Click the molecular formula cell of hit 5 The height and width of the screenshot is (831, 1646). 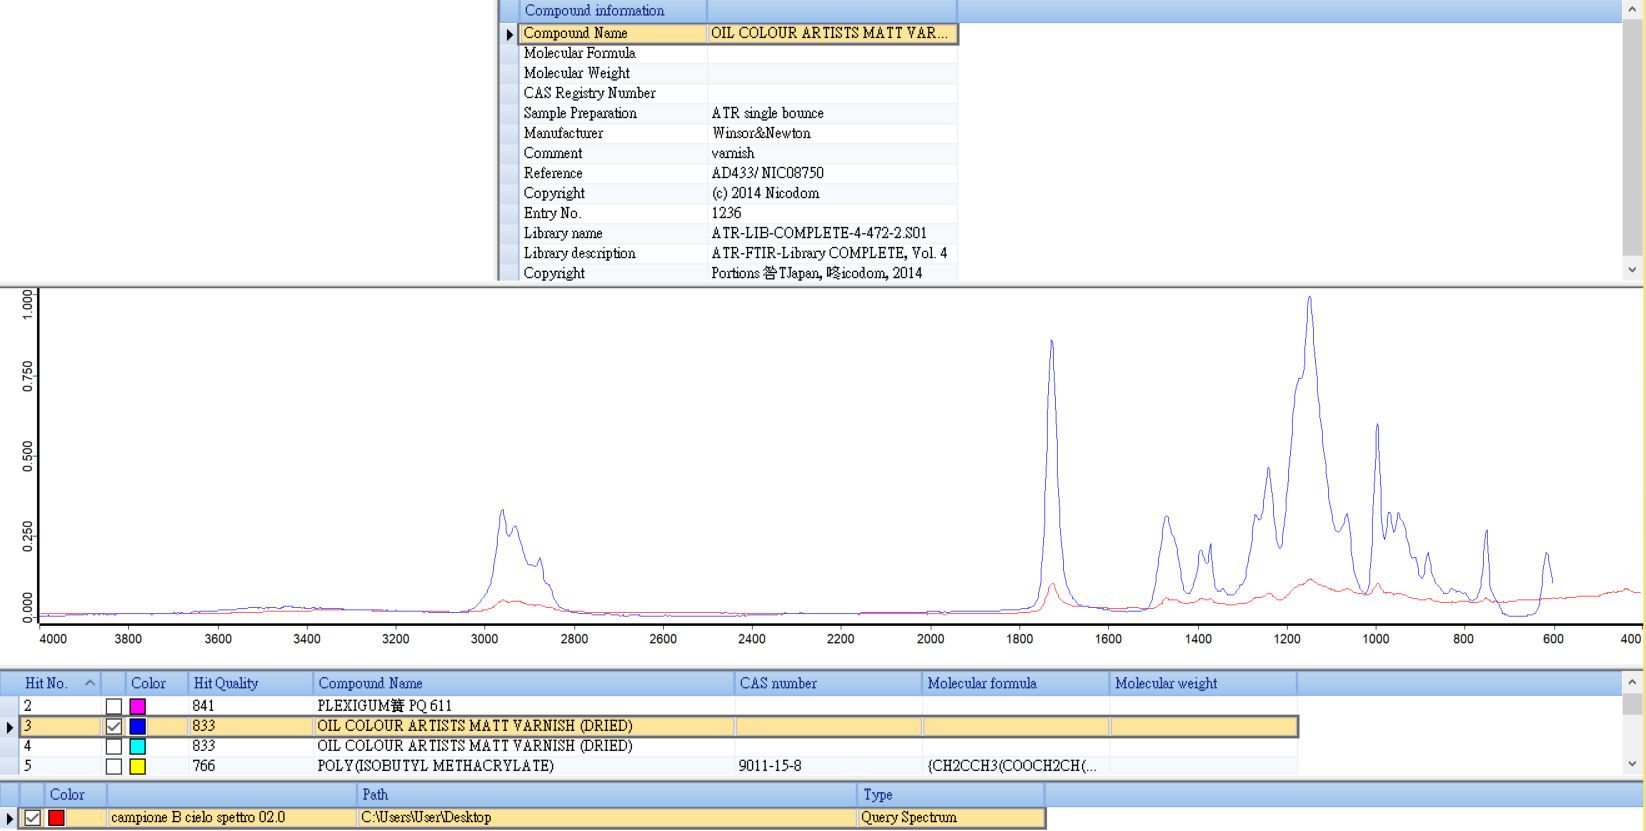click(x=1016, y=766)
